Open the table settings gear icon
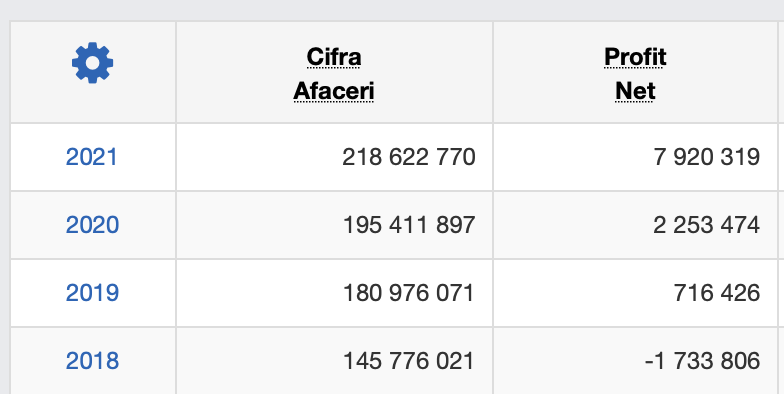The height and width of the screenshot is (394, 784). pos(92,63)
